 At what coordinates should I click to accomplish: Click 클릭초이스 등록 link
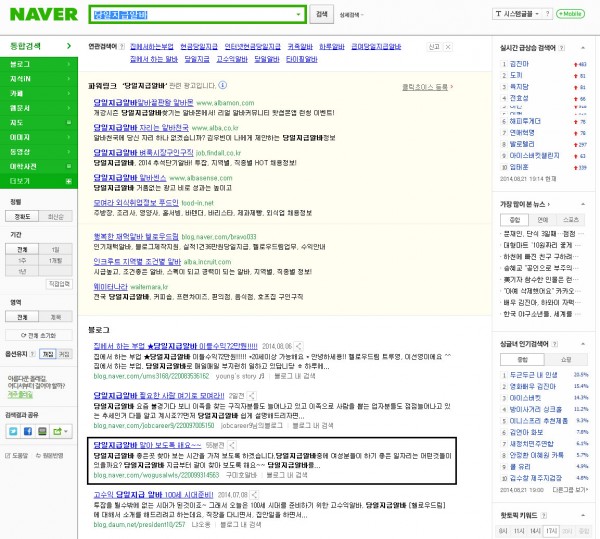(x=427, y=87)
